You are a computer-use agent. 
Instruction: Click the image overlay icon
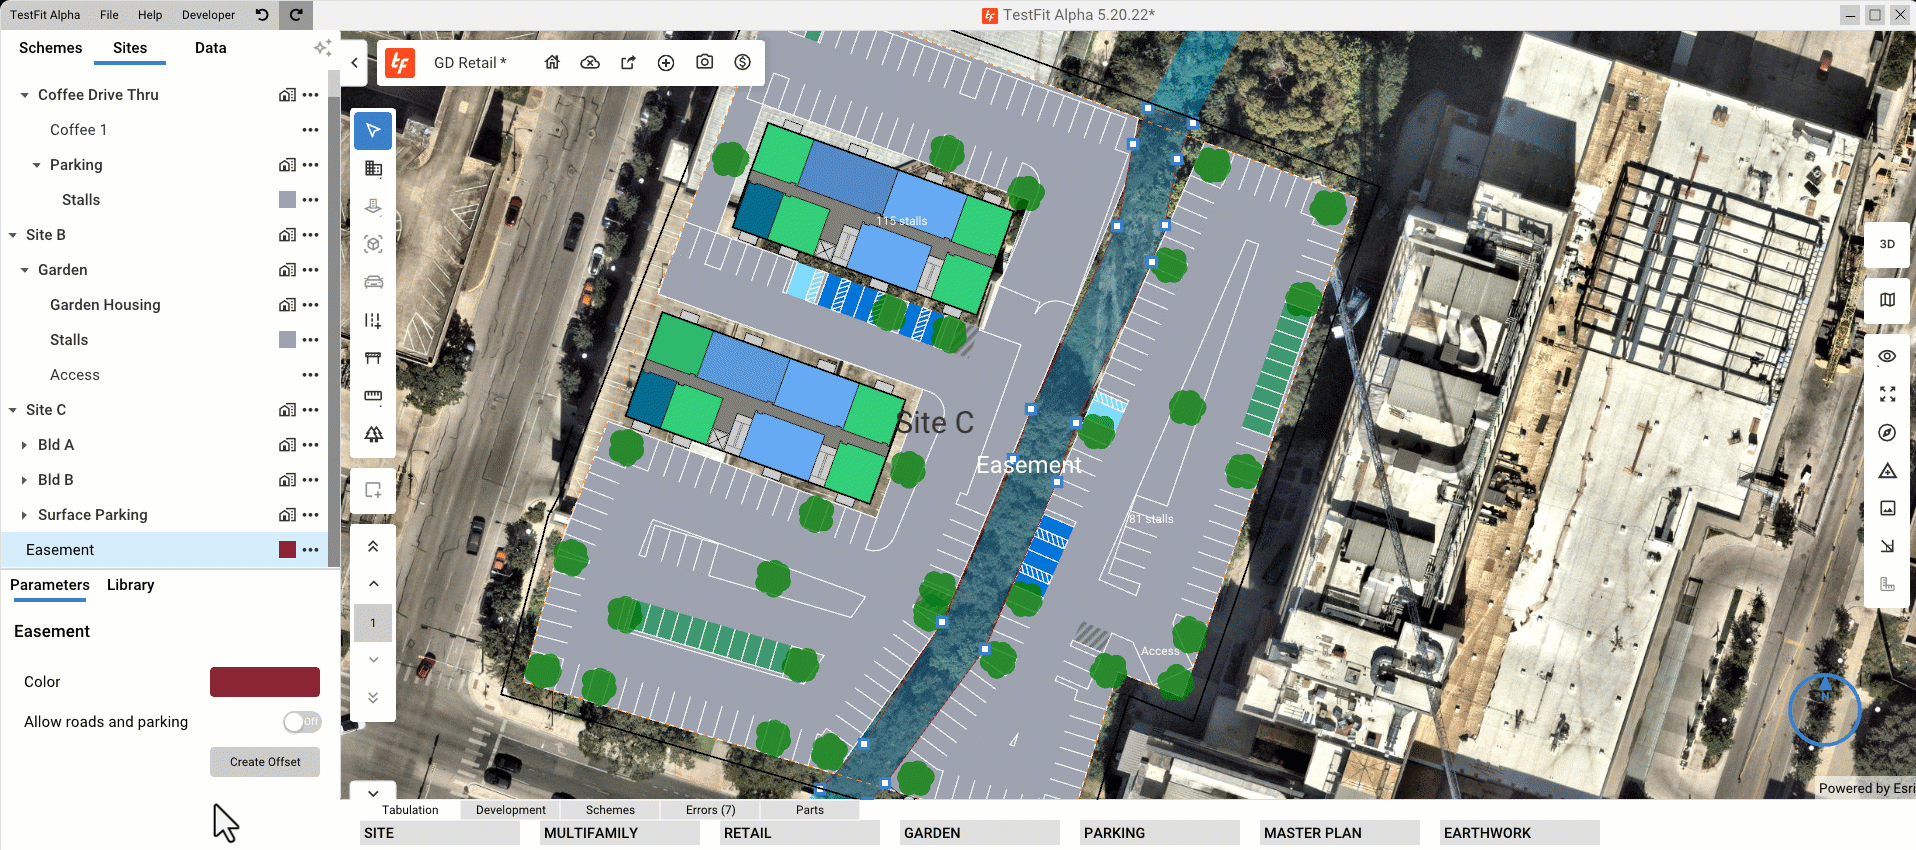[1887, 508]
